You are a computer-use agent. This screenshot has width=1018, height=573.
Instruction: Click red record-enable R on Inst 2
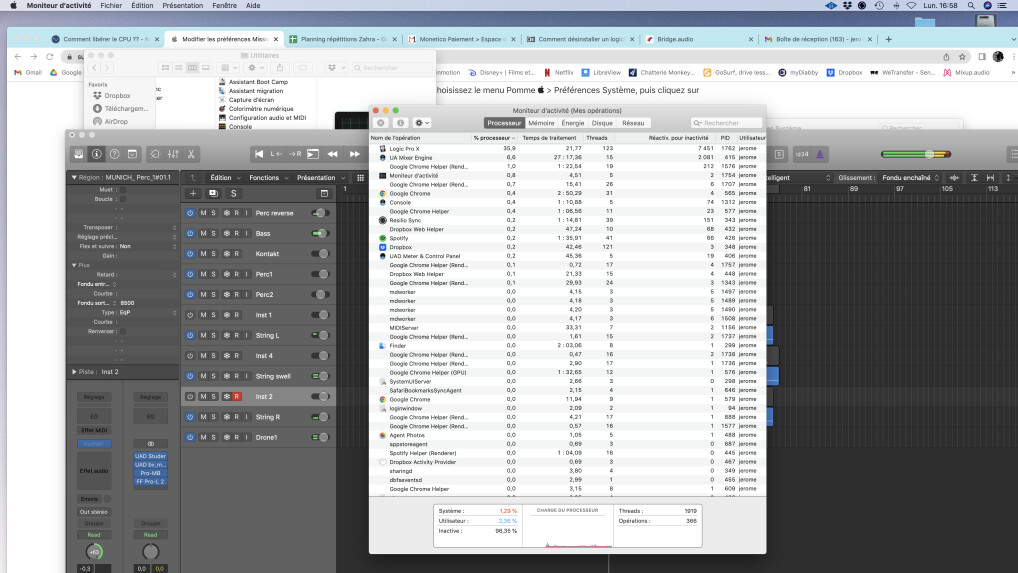(x=237, y=396)
